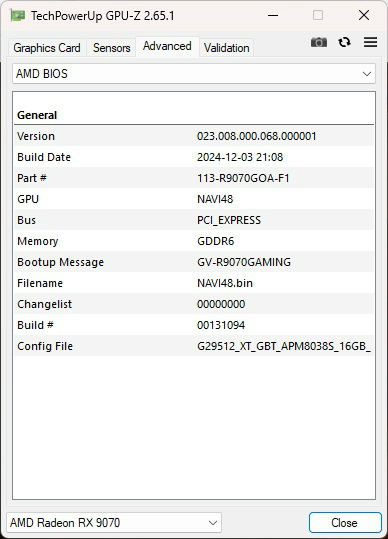Click the GPU value NAVI48

(215, 199)
